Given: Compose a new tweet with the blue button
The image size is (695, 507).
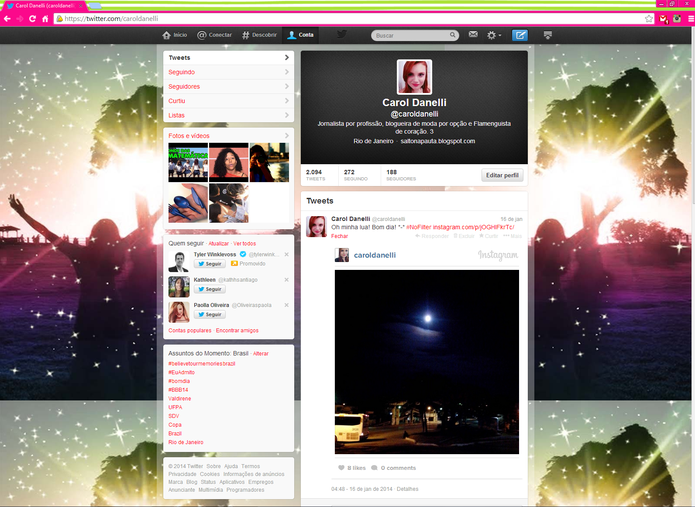Looking at the screenshot, I should [519, 35].
